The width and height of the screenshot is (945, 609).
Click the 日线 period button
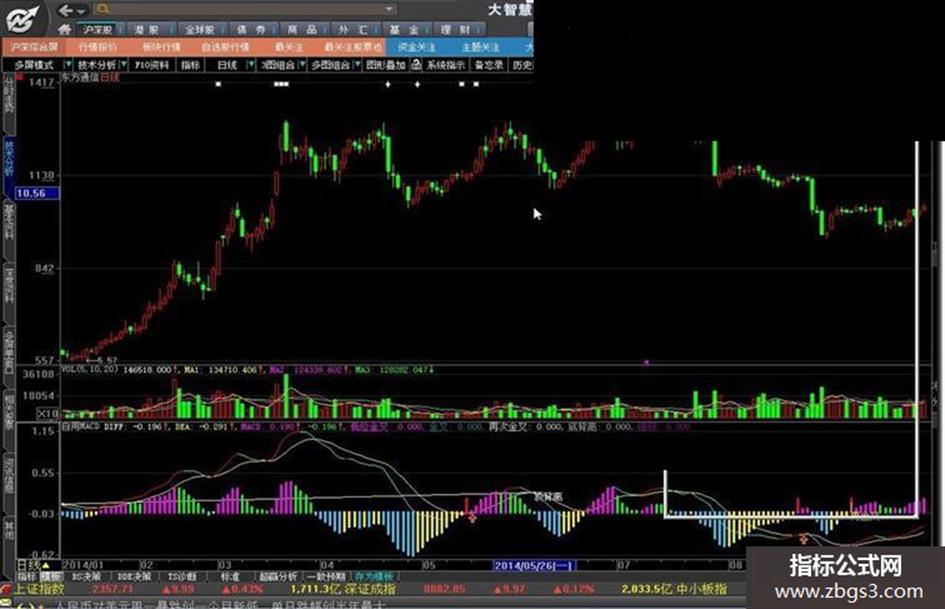coord(227,65)
